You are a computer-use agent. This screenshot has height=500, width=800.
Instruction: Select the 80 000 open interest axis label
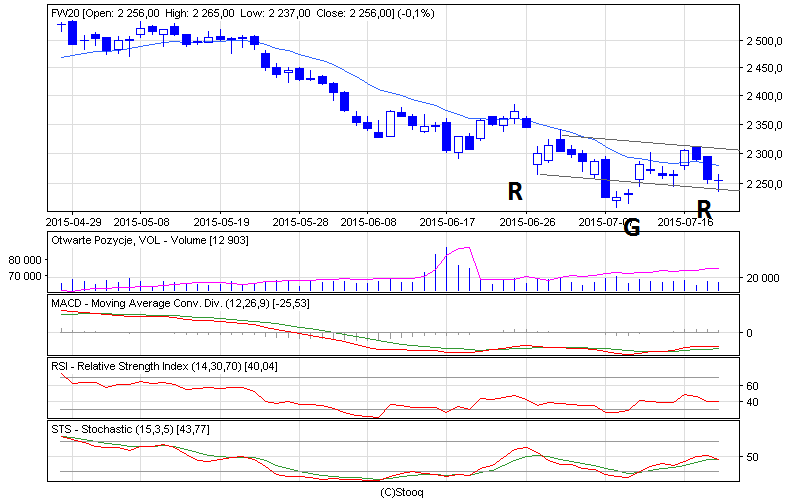tap(24, 260)
